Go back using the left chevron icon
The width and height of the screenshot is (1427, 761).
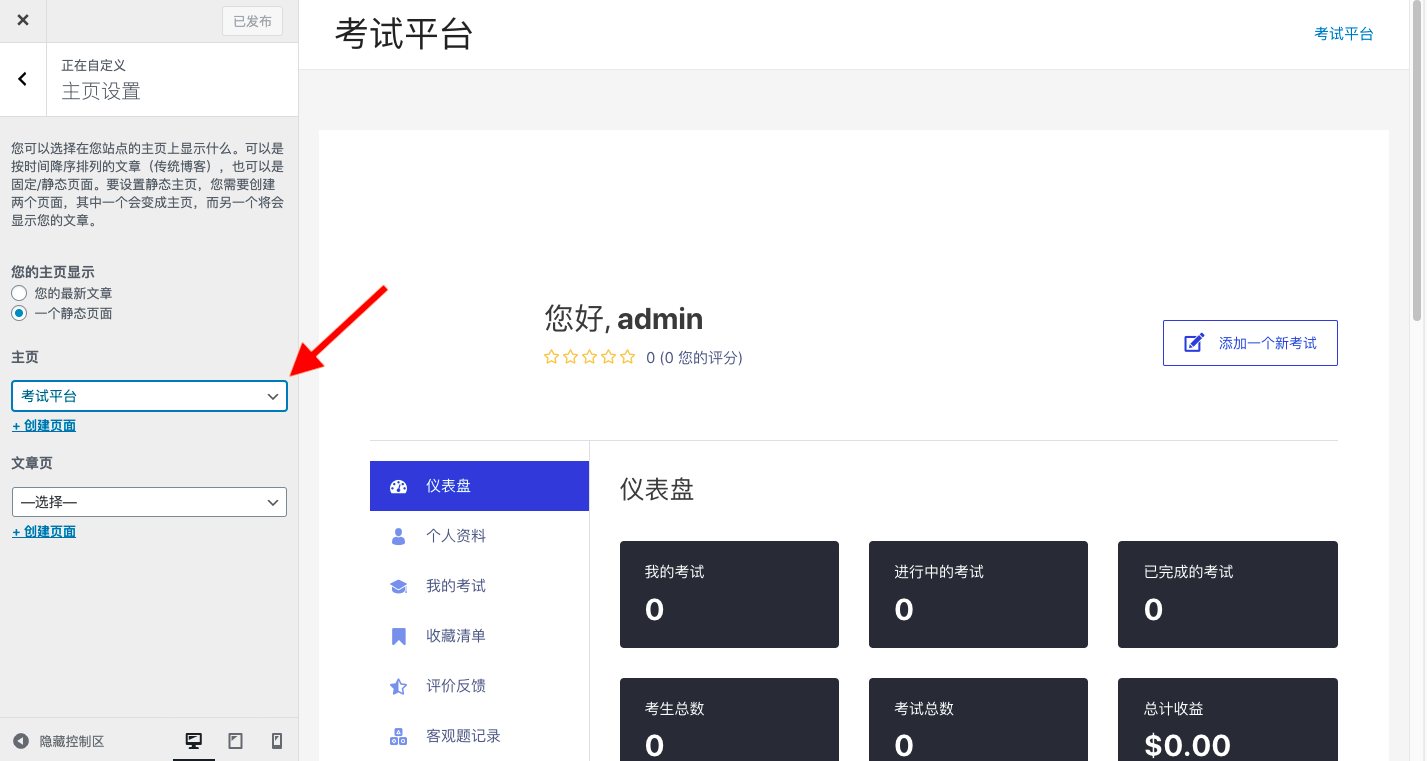[23, 79]
